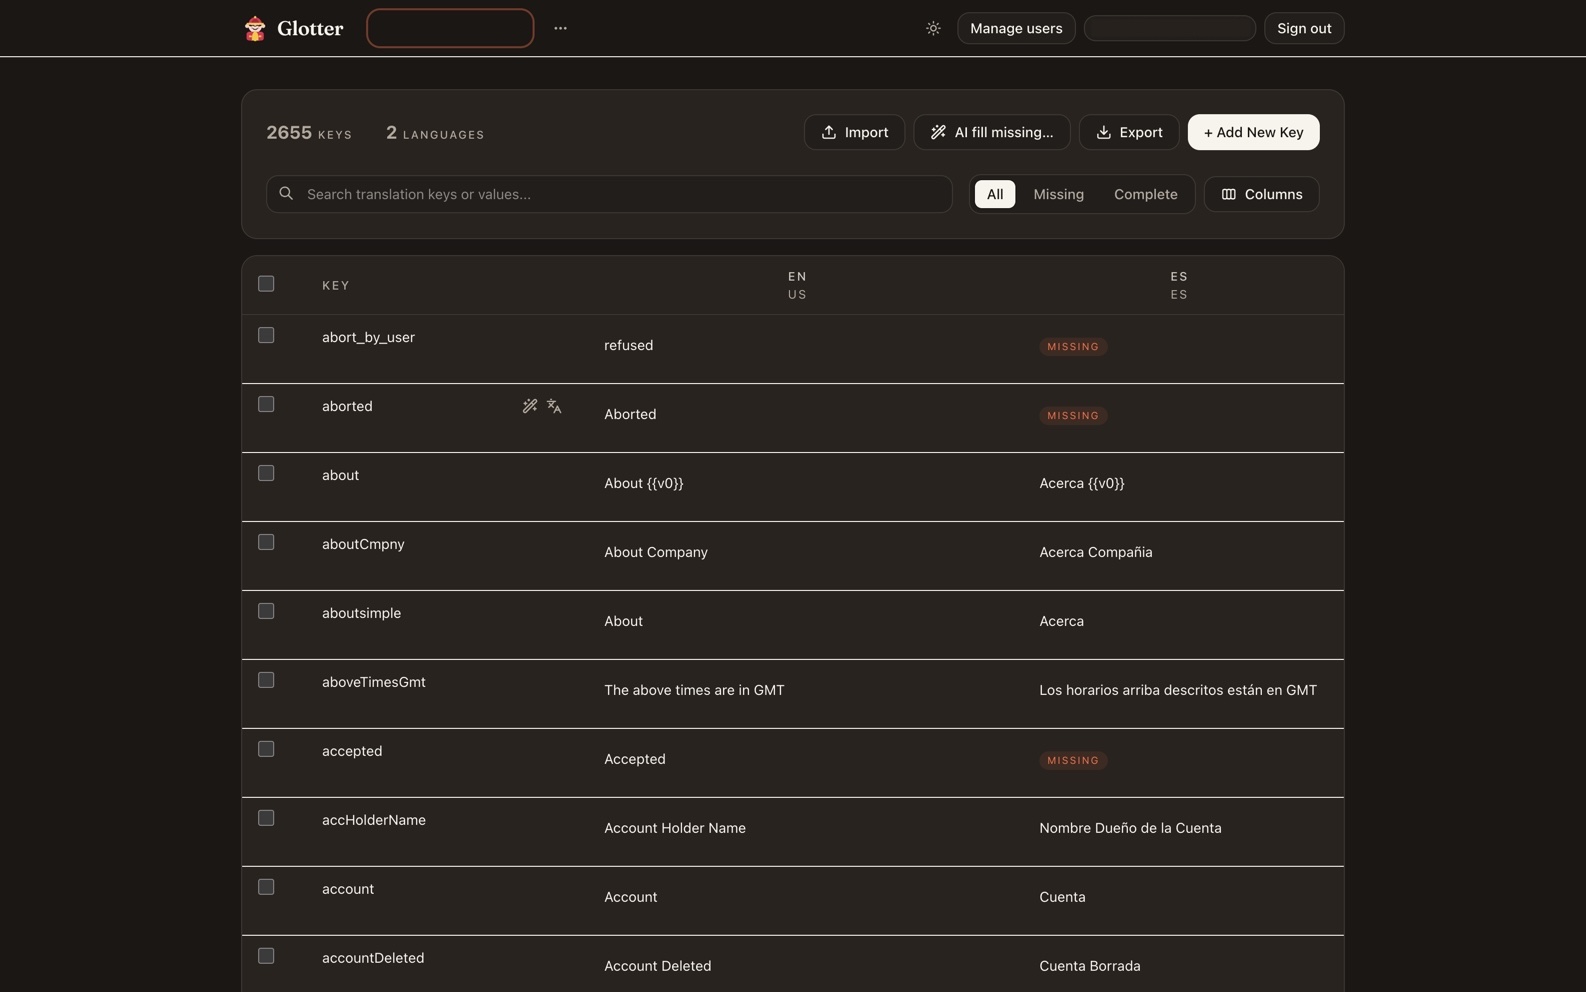Viewport: 1586px width, 992px height.
Task: Select the aborted row checkbox
Action: [266, 404]
